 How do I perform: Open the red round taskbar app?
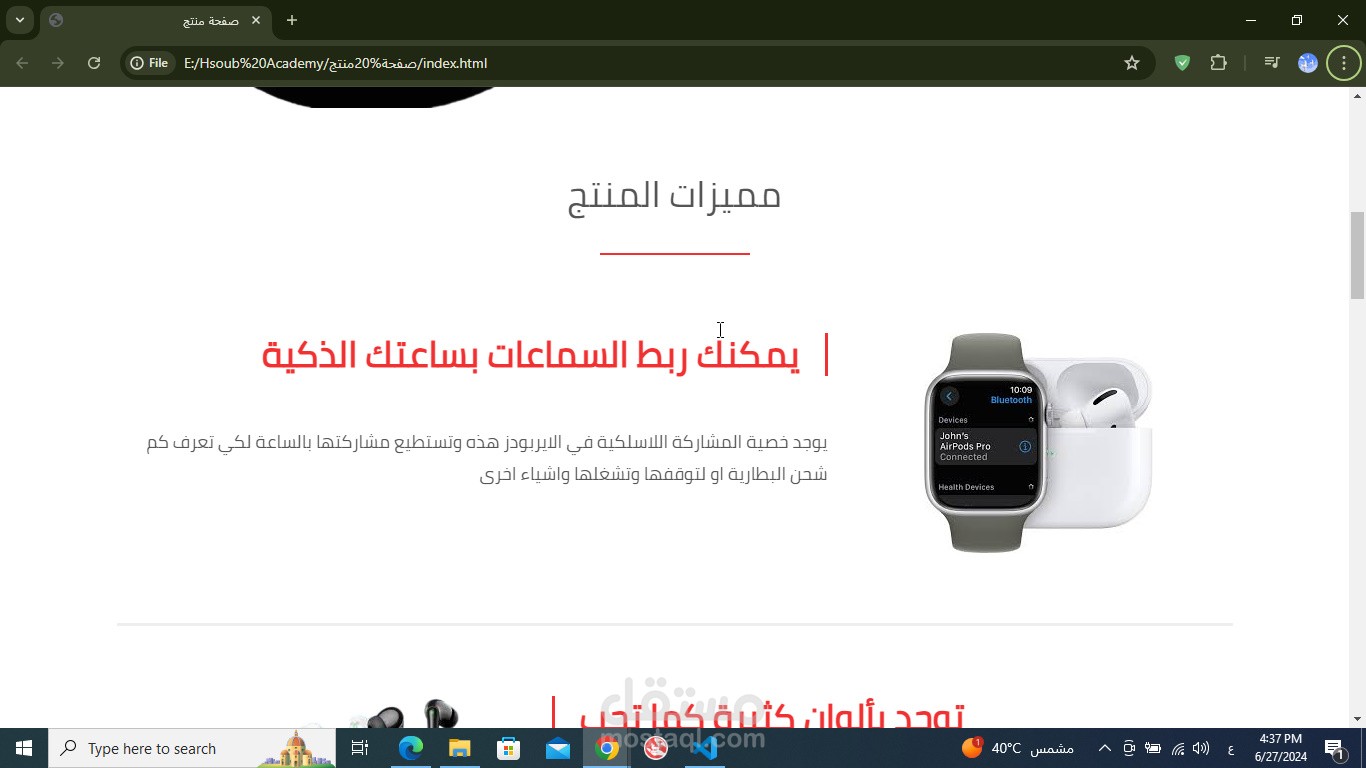656,748
